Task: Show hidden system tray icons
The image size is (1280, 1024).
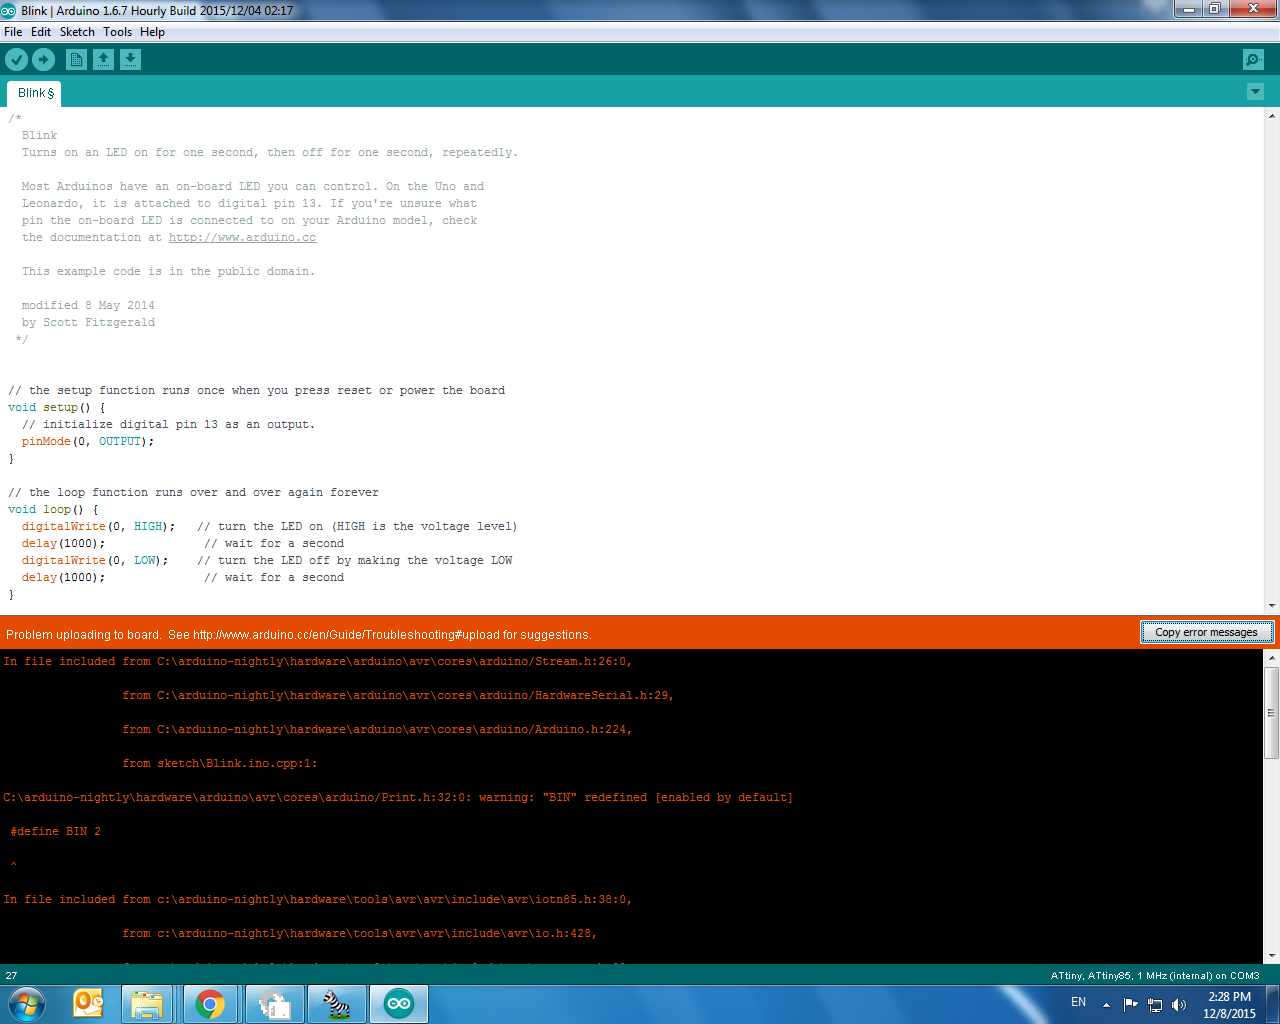Action: click(1106, 1005)
